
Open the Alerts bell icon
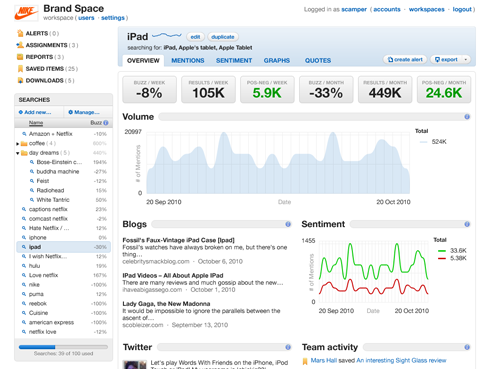tap(20, 33)
